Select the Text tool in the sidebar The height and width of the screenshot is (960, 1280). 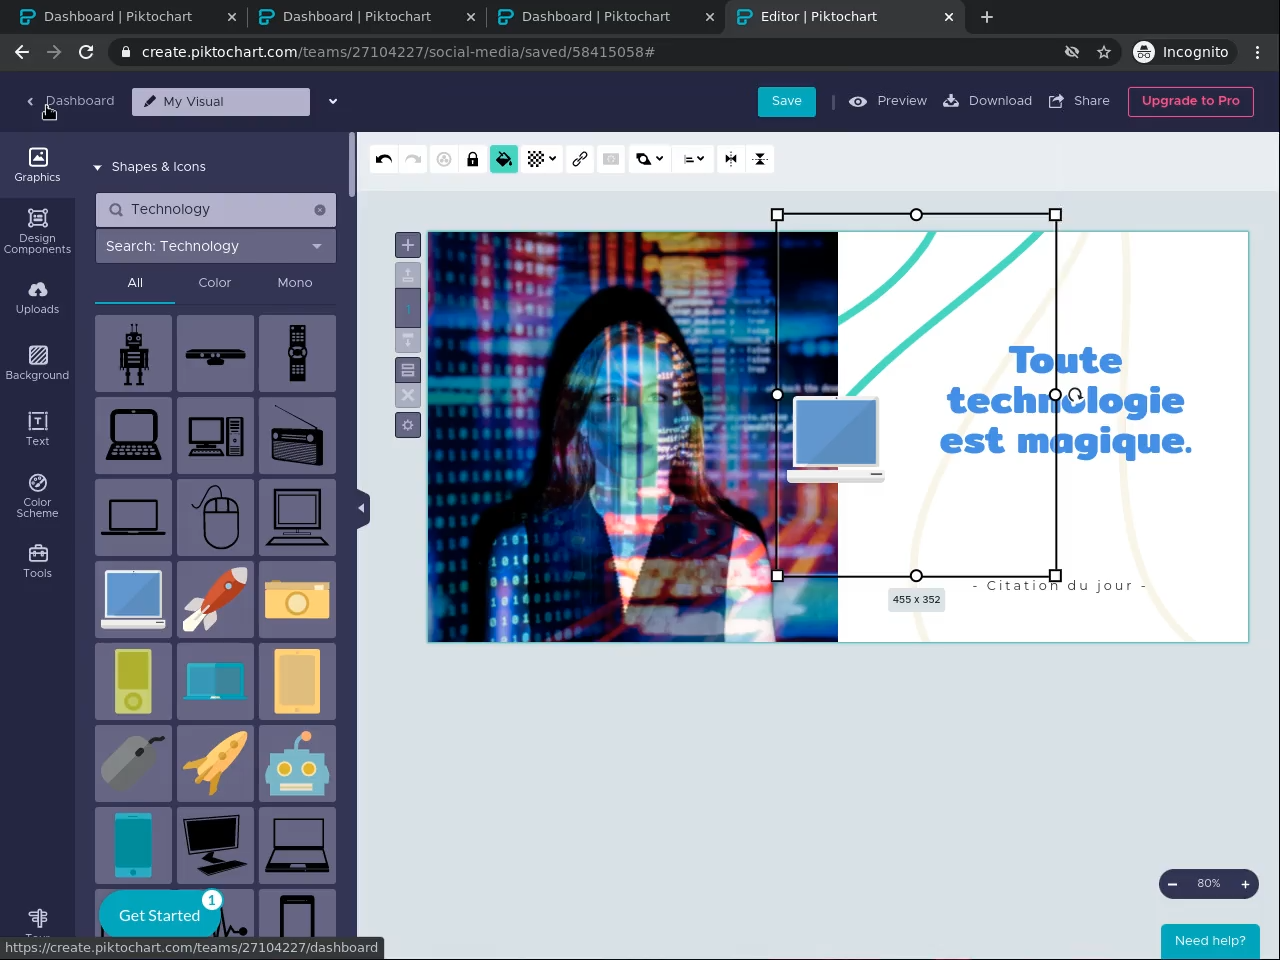(37, 428)
